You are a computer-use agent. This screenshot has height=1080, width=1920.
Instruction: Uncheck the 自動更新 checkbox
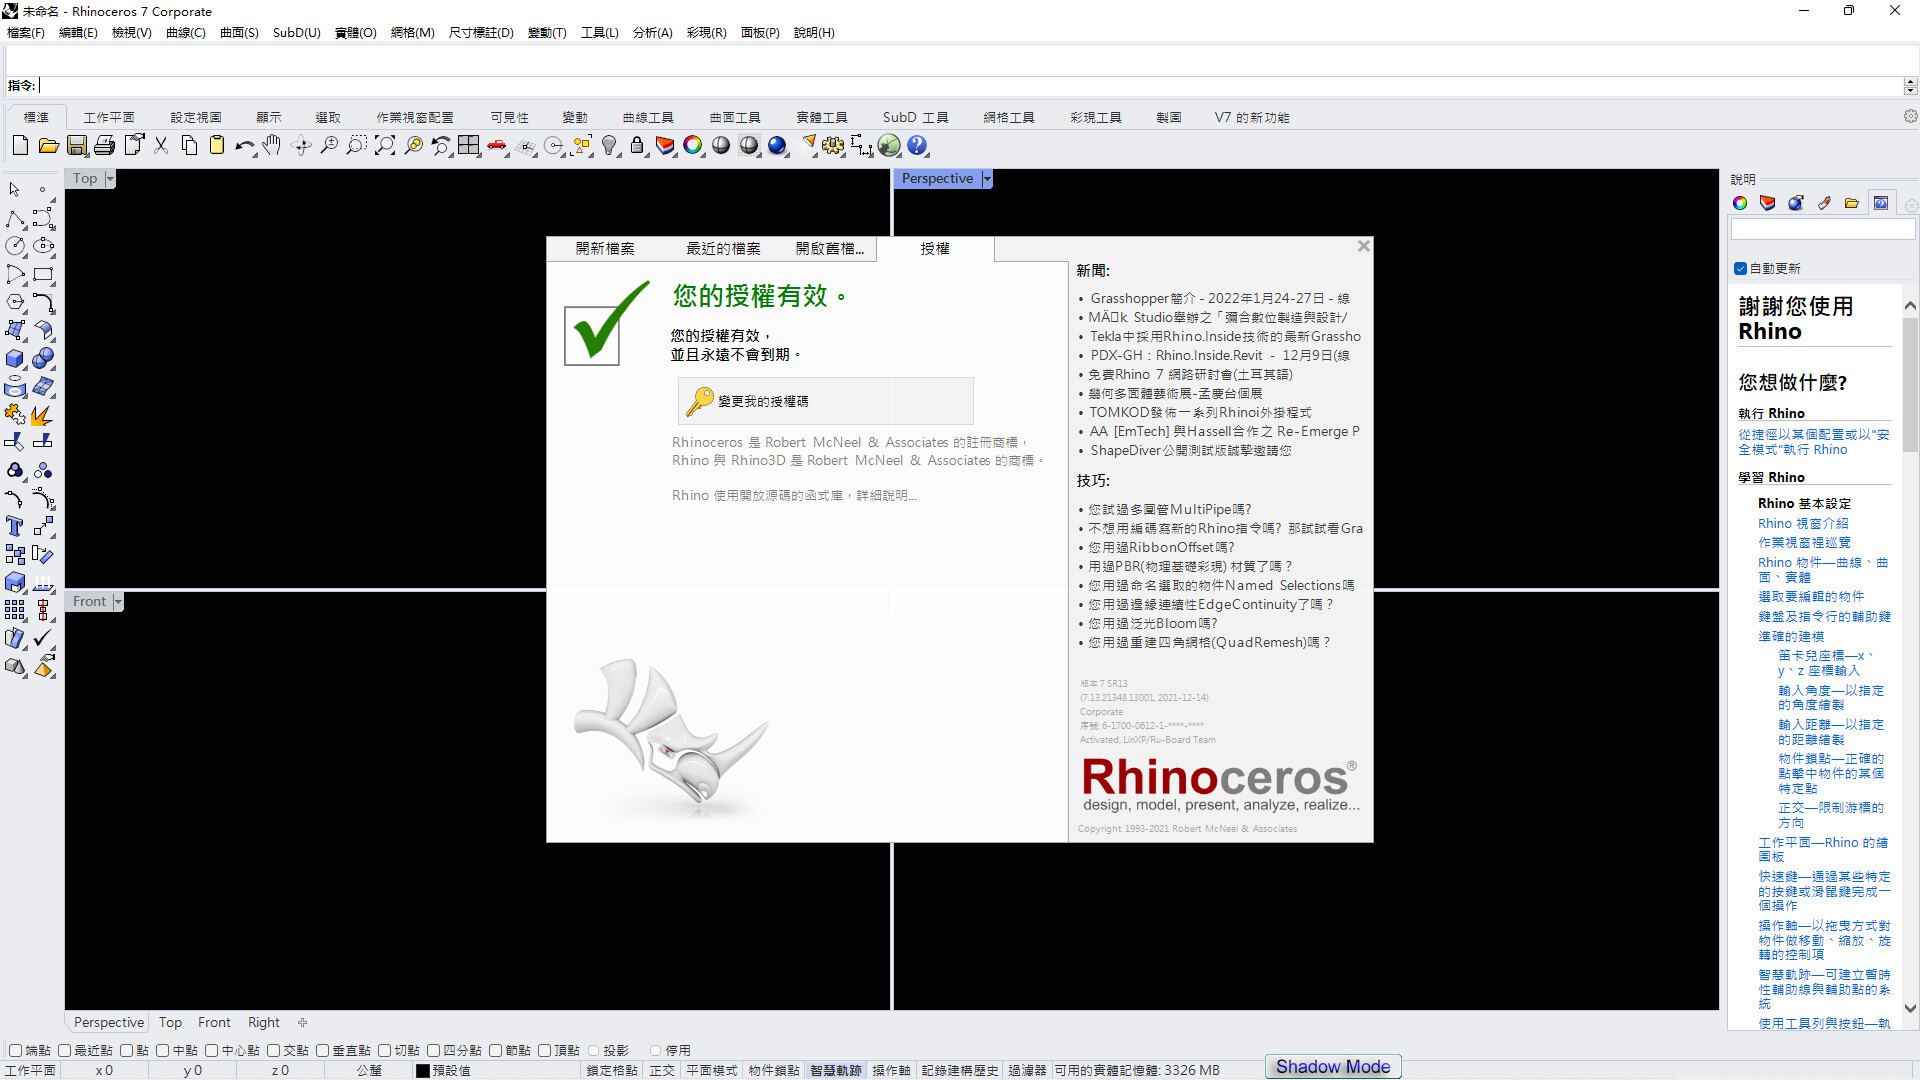pos(1740,268)
